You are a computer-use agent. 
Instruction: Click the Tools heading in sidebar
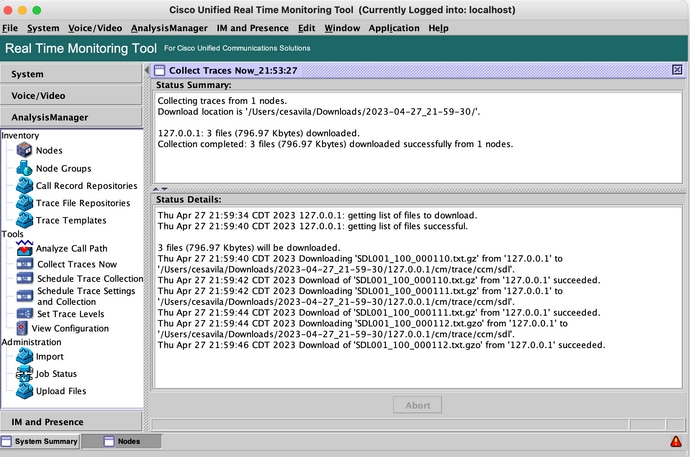pos(12,234)
